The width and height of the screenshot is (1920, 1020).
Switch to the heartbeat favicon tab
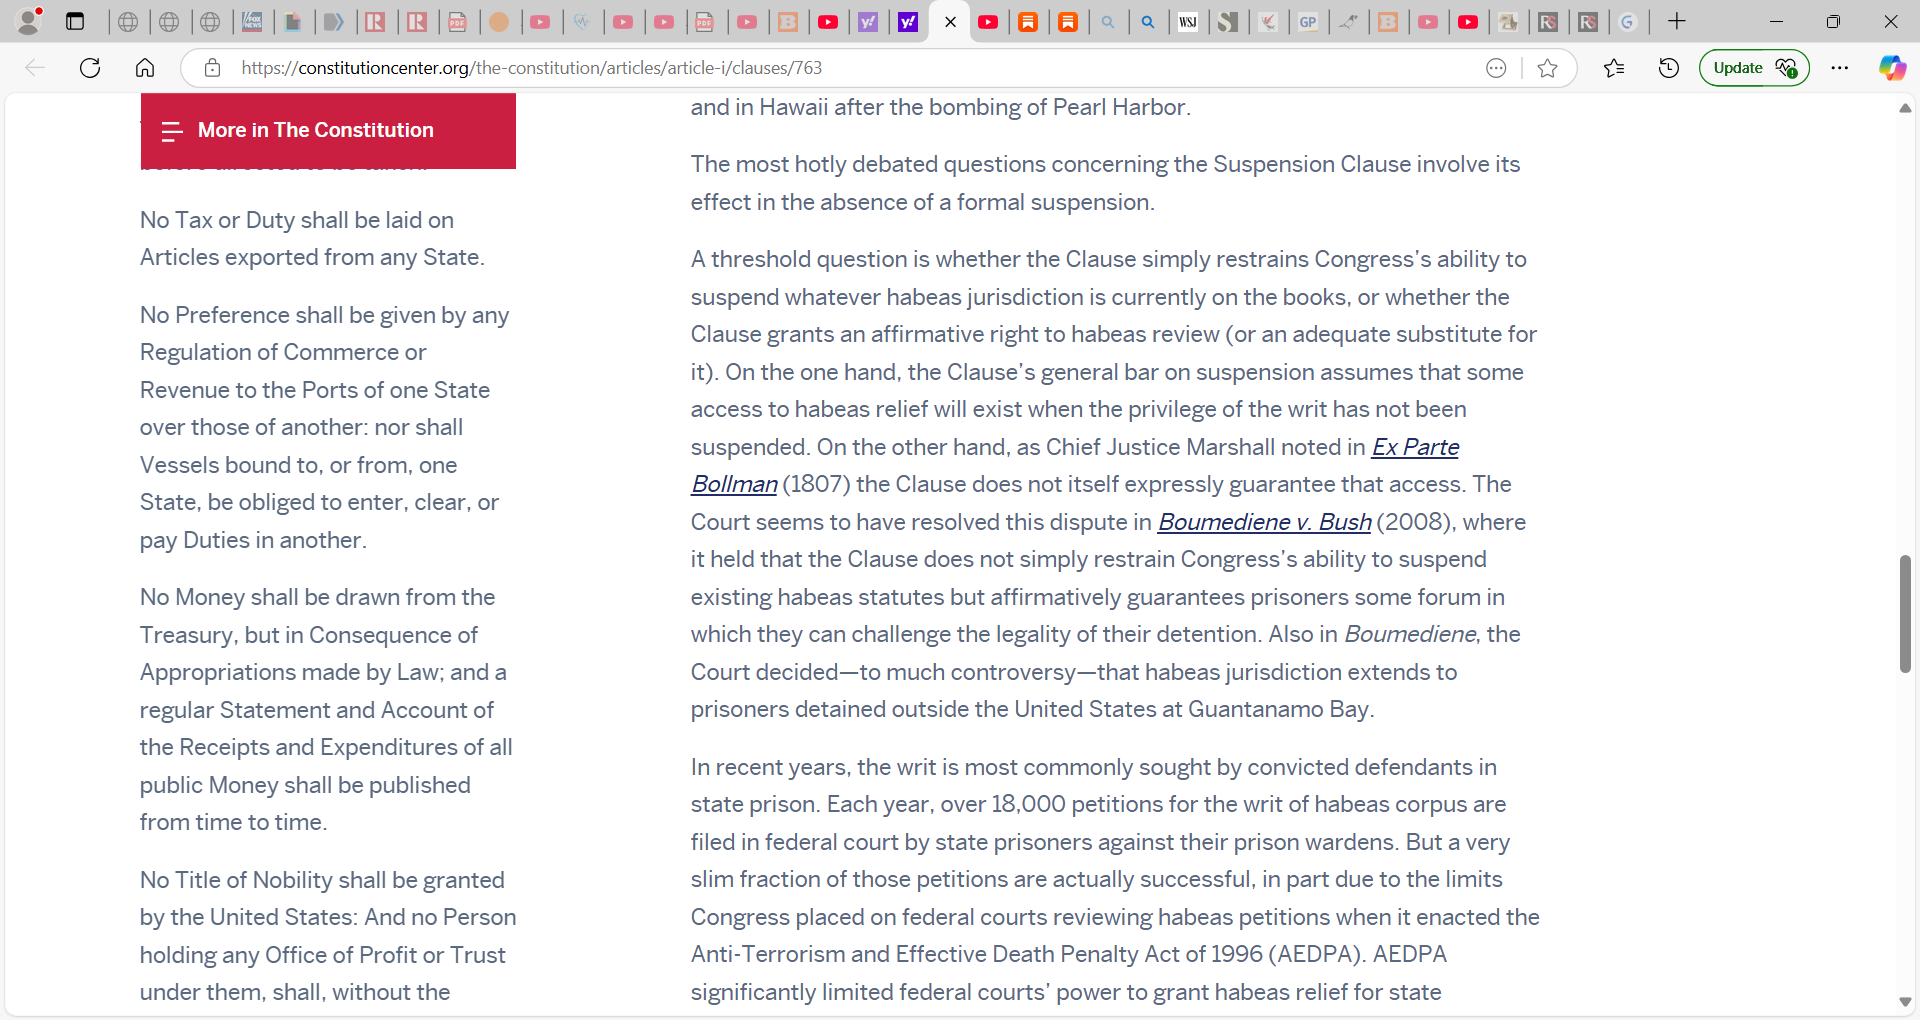(x=582, y=22)
